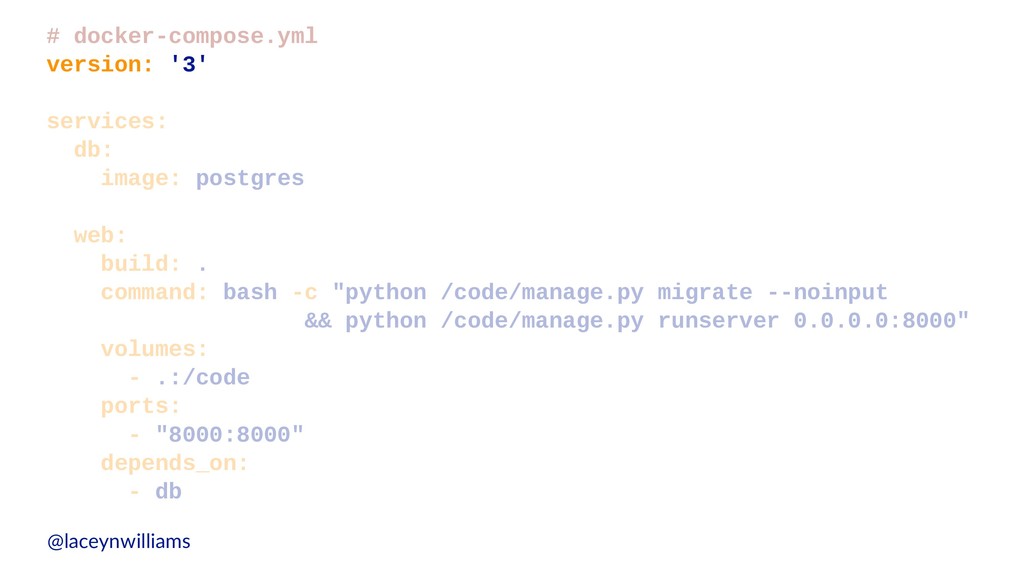Click the build: key

140,264
